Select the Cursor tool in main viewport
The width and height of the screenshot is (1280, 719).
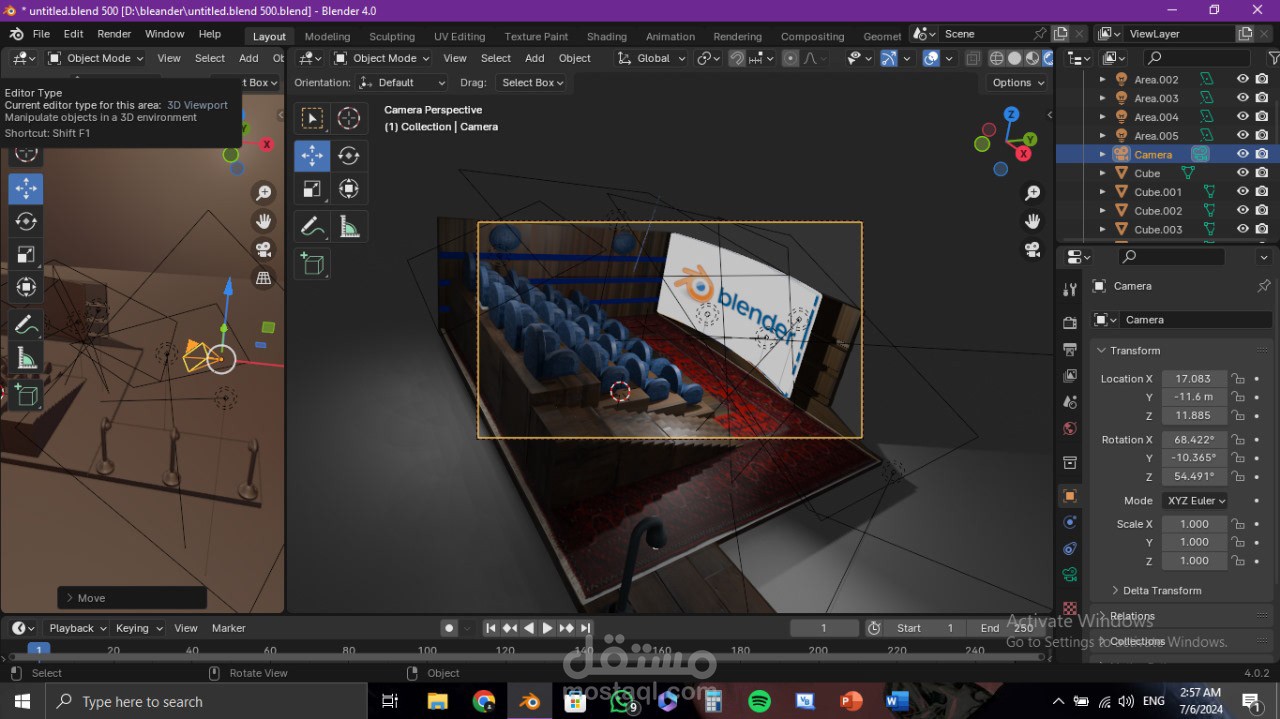(x=348, y=118)
